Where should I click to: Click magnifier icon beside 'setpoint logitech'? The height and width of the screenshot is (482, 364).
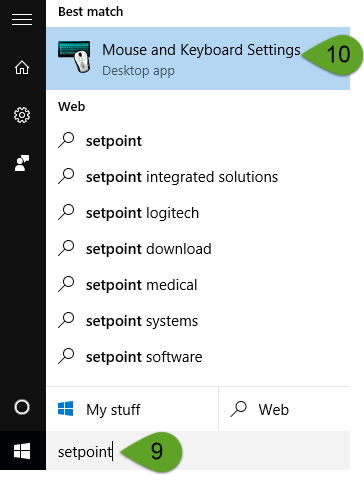click(x=66, y=212)
